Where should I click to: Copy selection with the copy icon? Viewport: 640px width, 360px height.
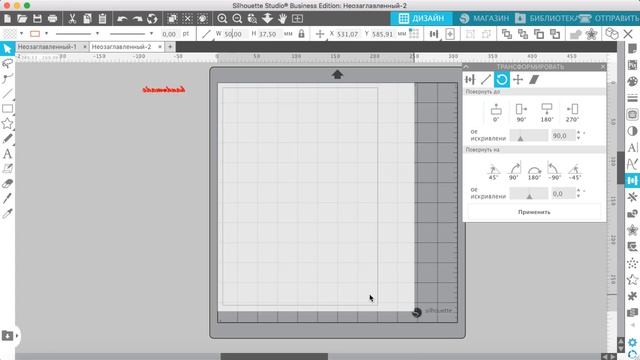pos(87,18)
